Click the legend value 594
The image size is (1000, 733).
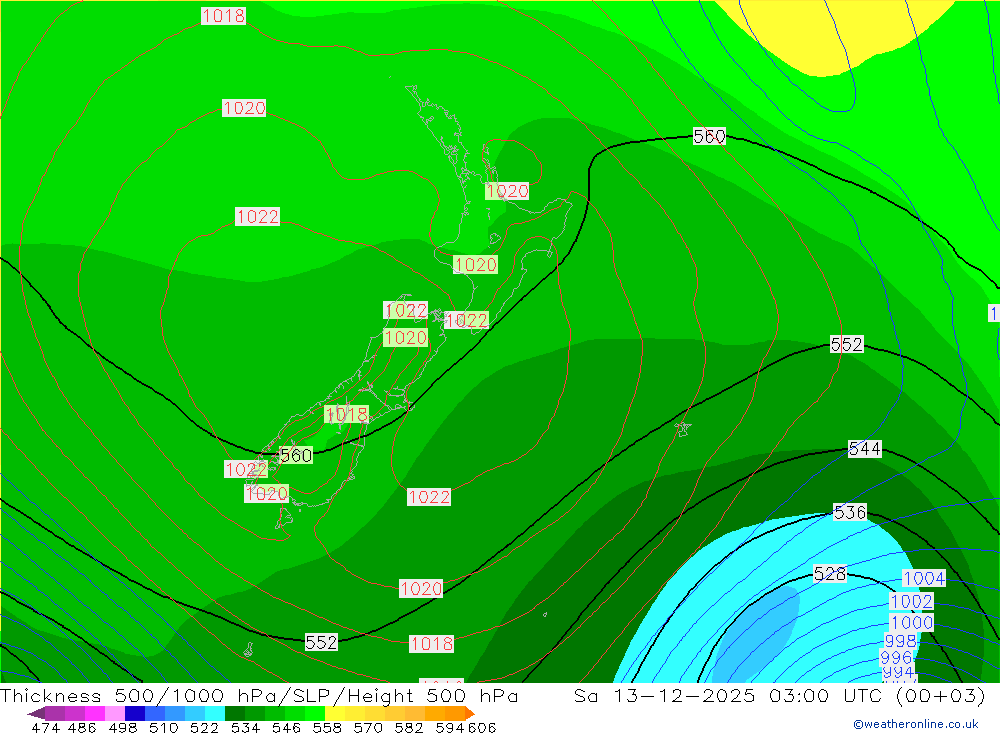pos(450,727)
